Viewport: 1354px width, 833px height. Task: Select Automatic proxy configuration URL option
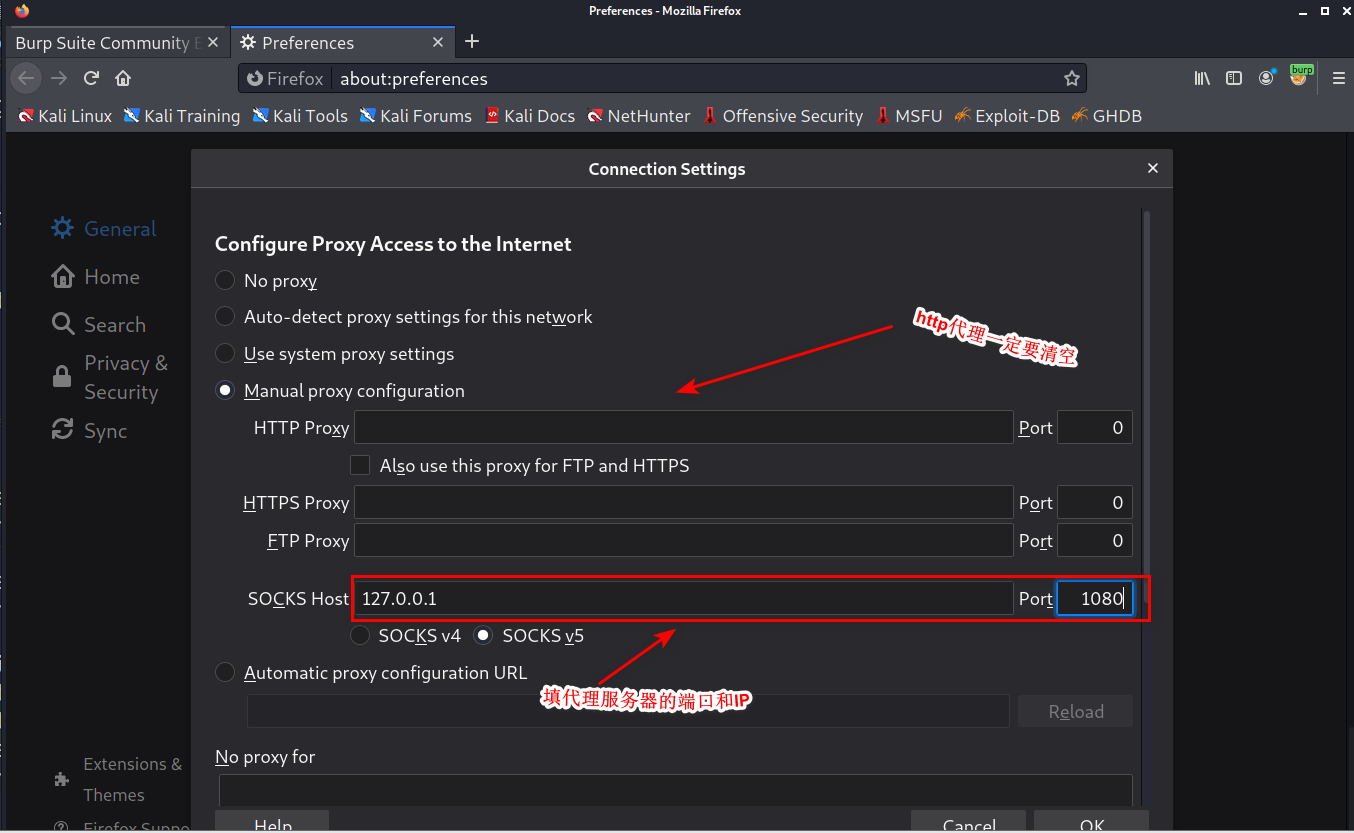[x=226, y=673]
